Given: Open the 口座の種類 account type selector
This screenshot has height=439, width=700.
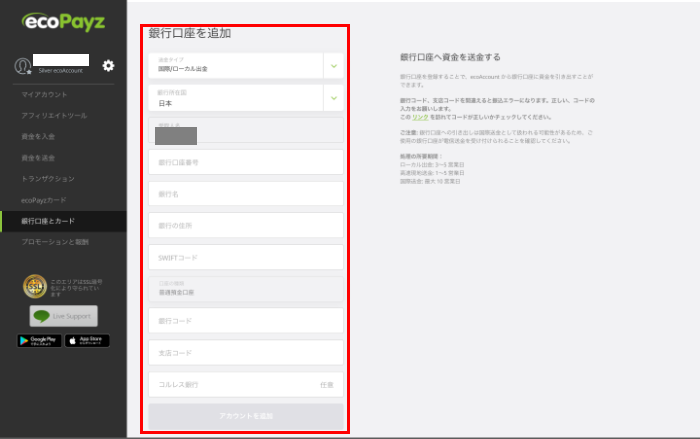Looking at the screenshot, I should coord(245,289).
